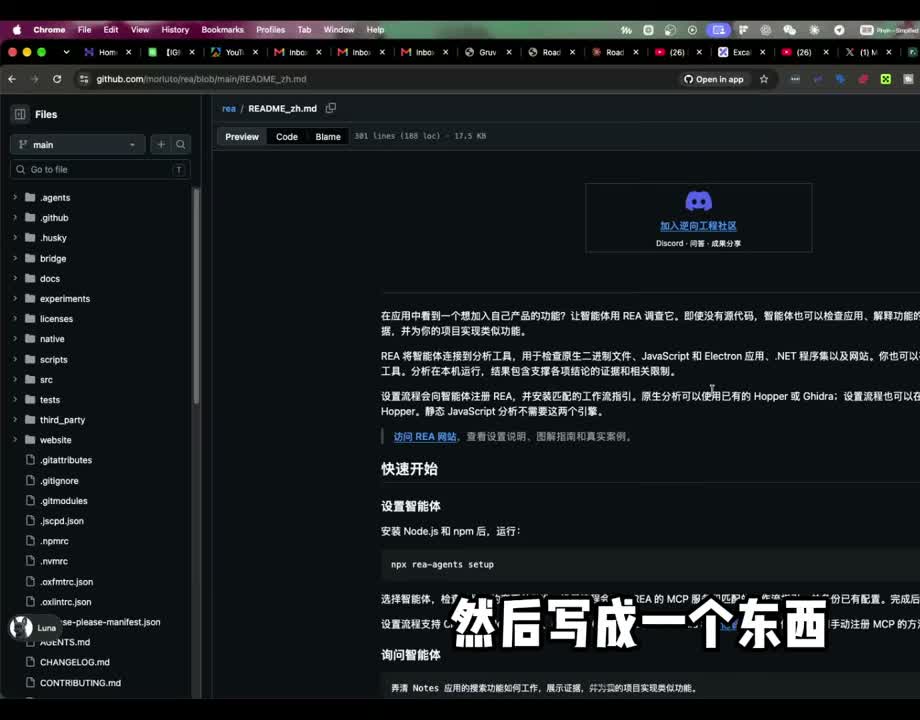Click the Discord logo icon
920x720 pixels.
tap(698, 201)
